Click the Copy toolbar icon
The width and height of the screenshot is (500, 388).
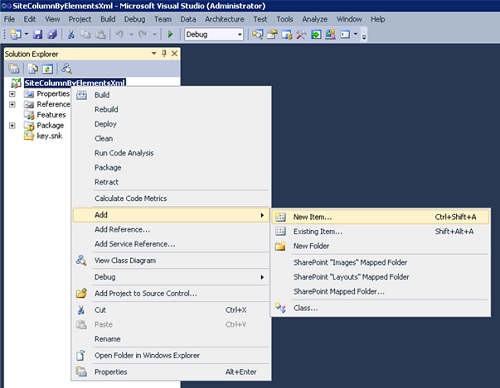coord(86,34)
